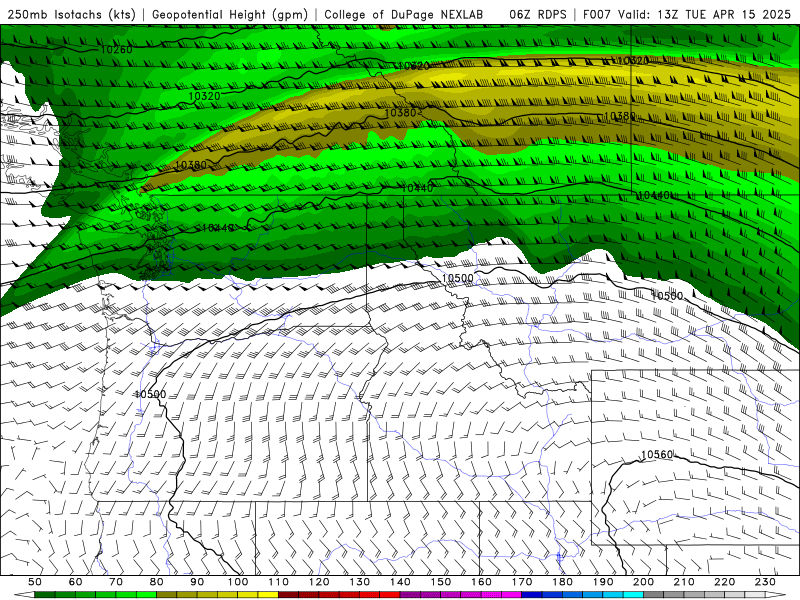Click the 180 value on the color scale

(562, 582)
